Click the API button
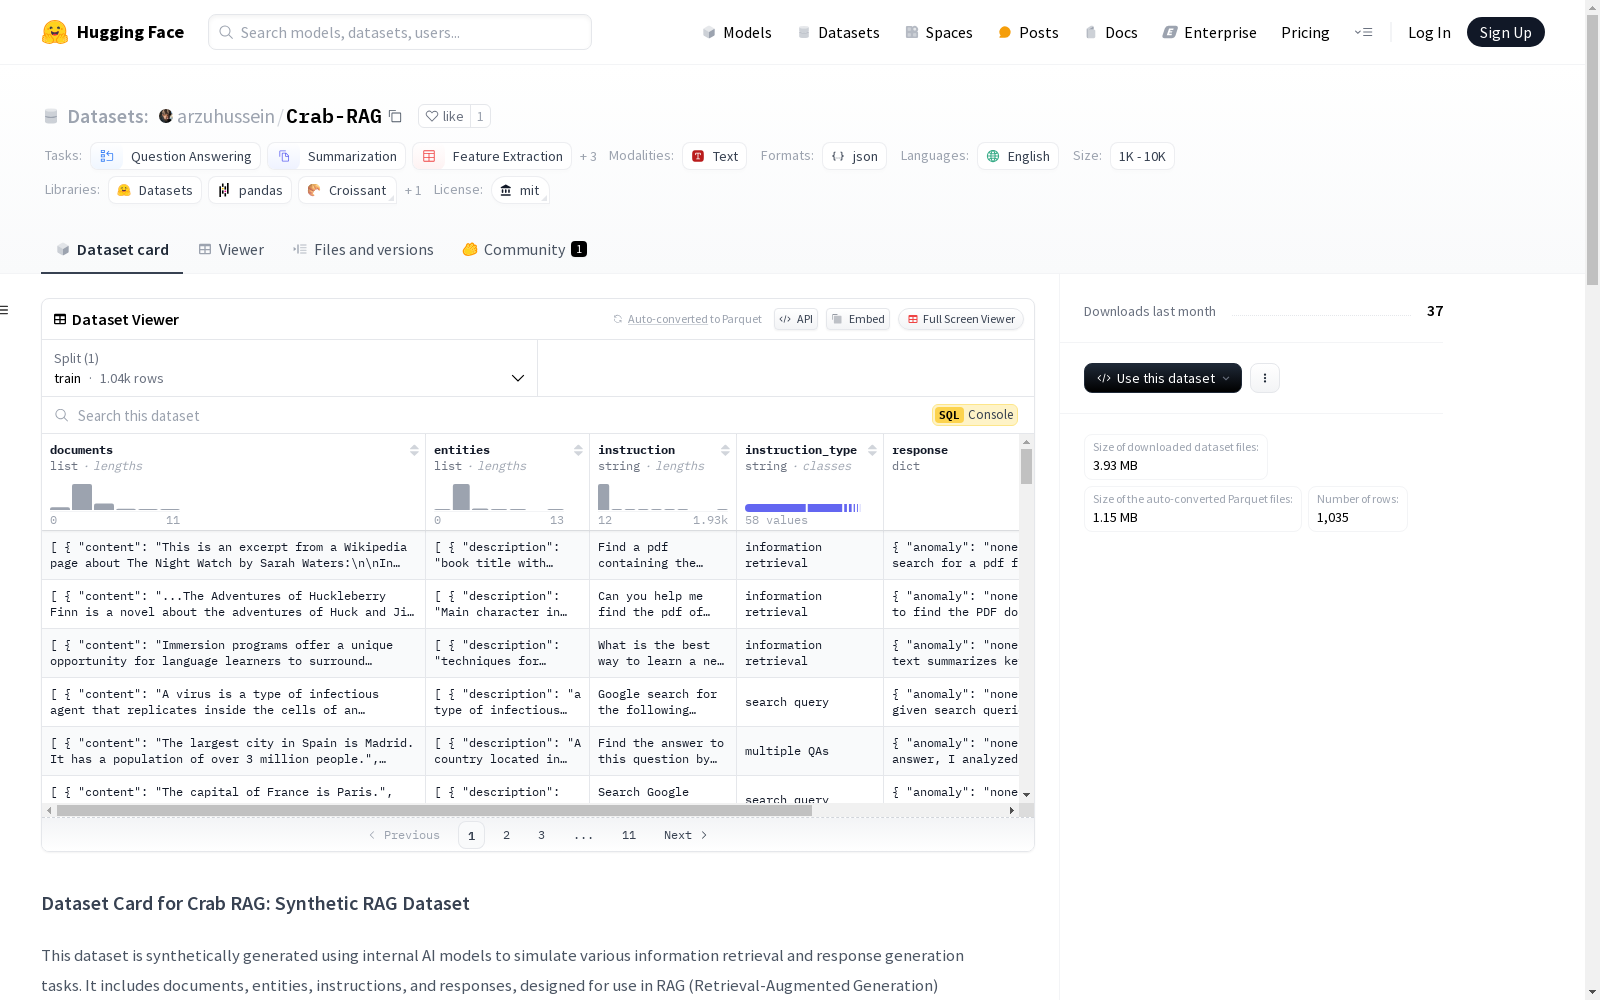1600x1000 pixels. (x=796, y=319)
